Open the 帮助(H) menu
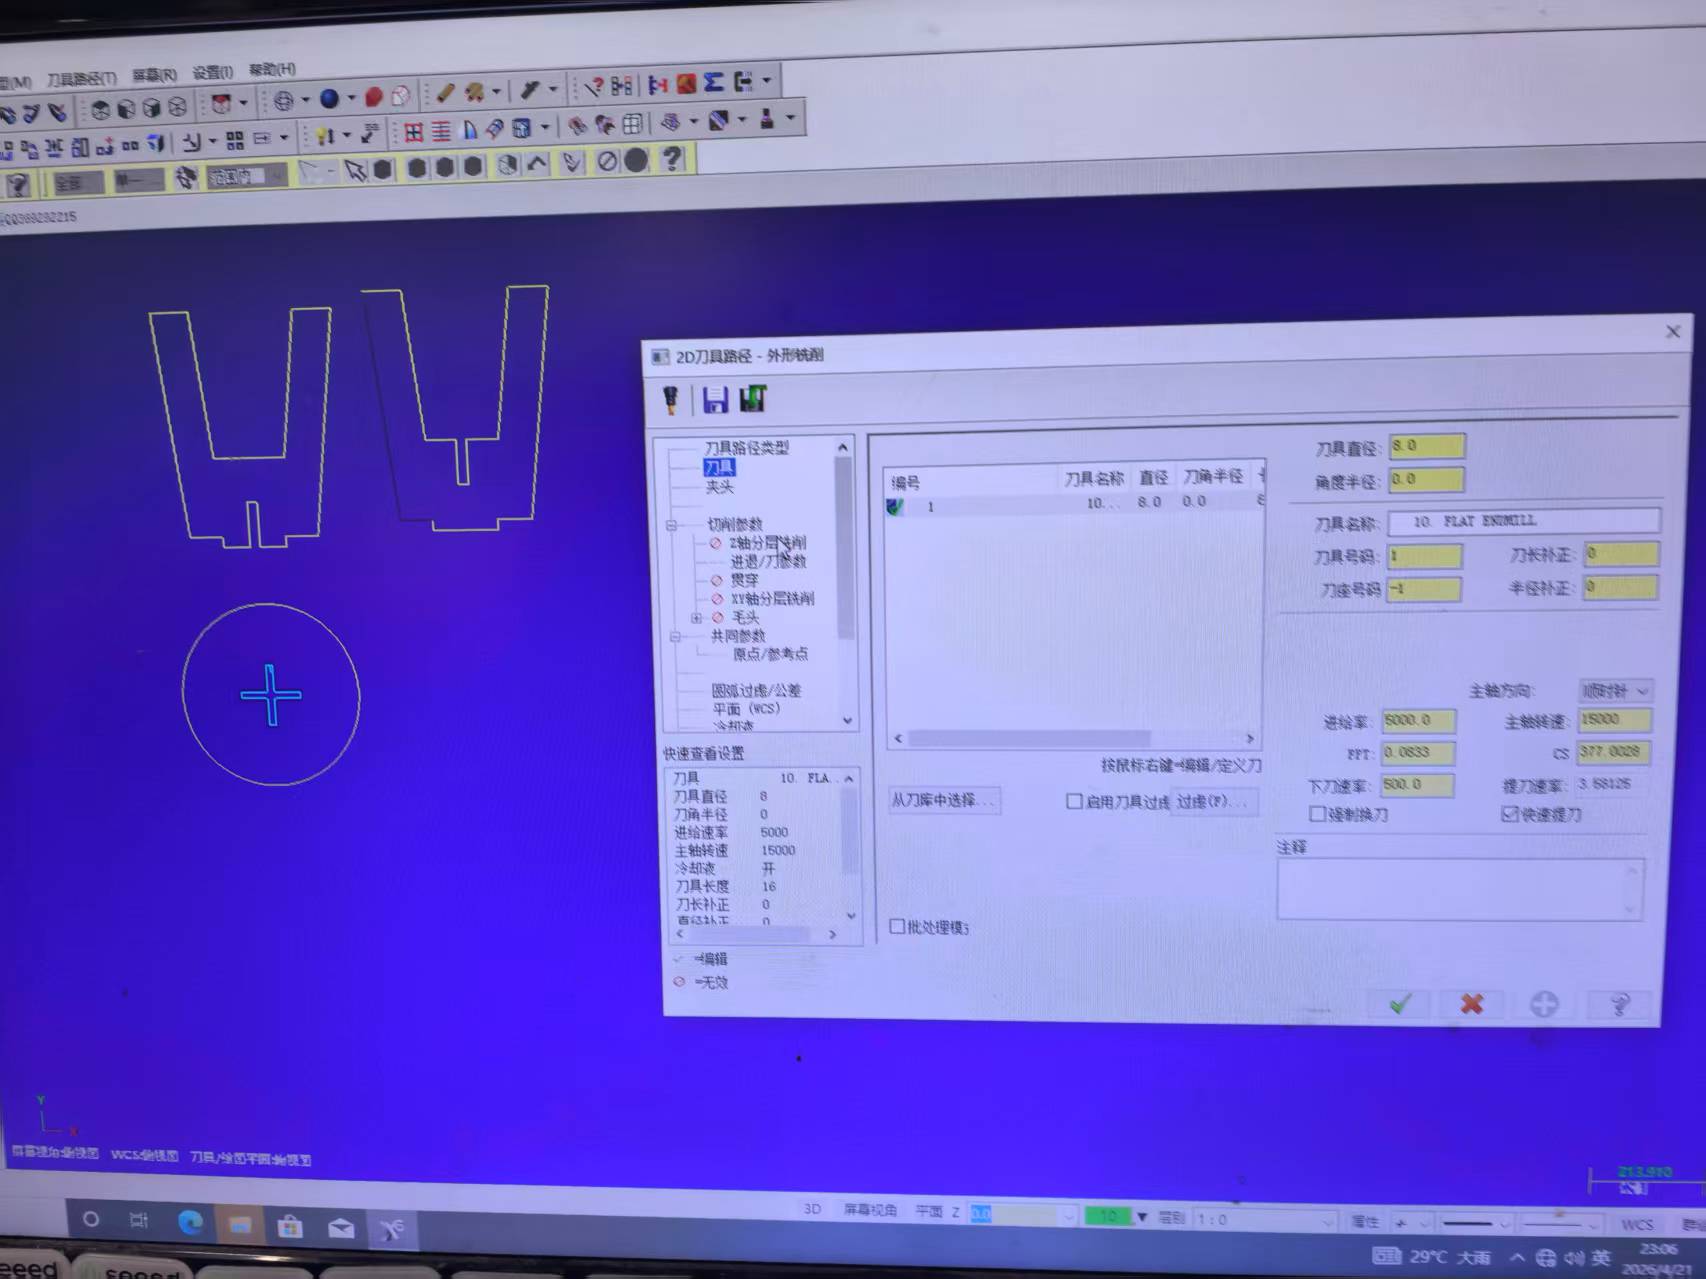 pos(272,69)
